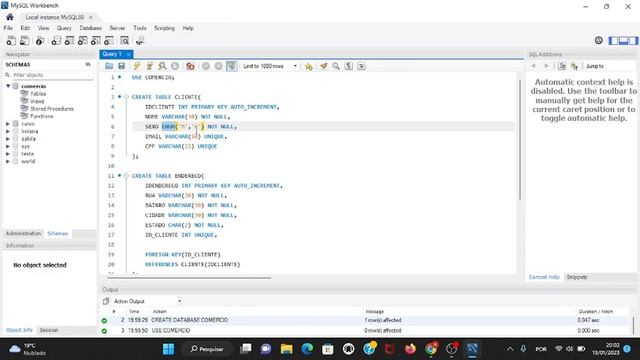Viewport: 640px width, 360px height.
Task: Reconnect to DBMS icon in main toolbar
Action: [x=140, y=40]
